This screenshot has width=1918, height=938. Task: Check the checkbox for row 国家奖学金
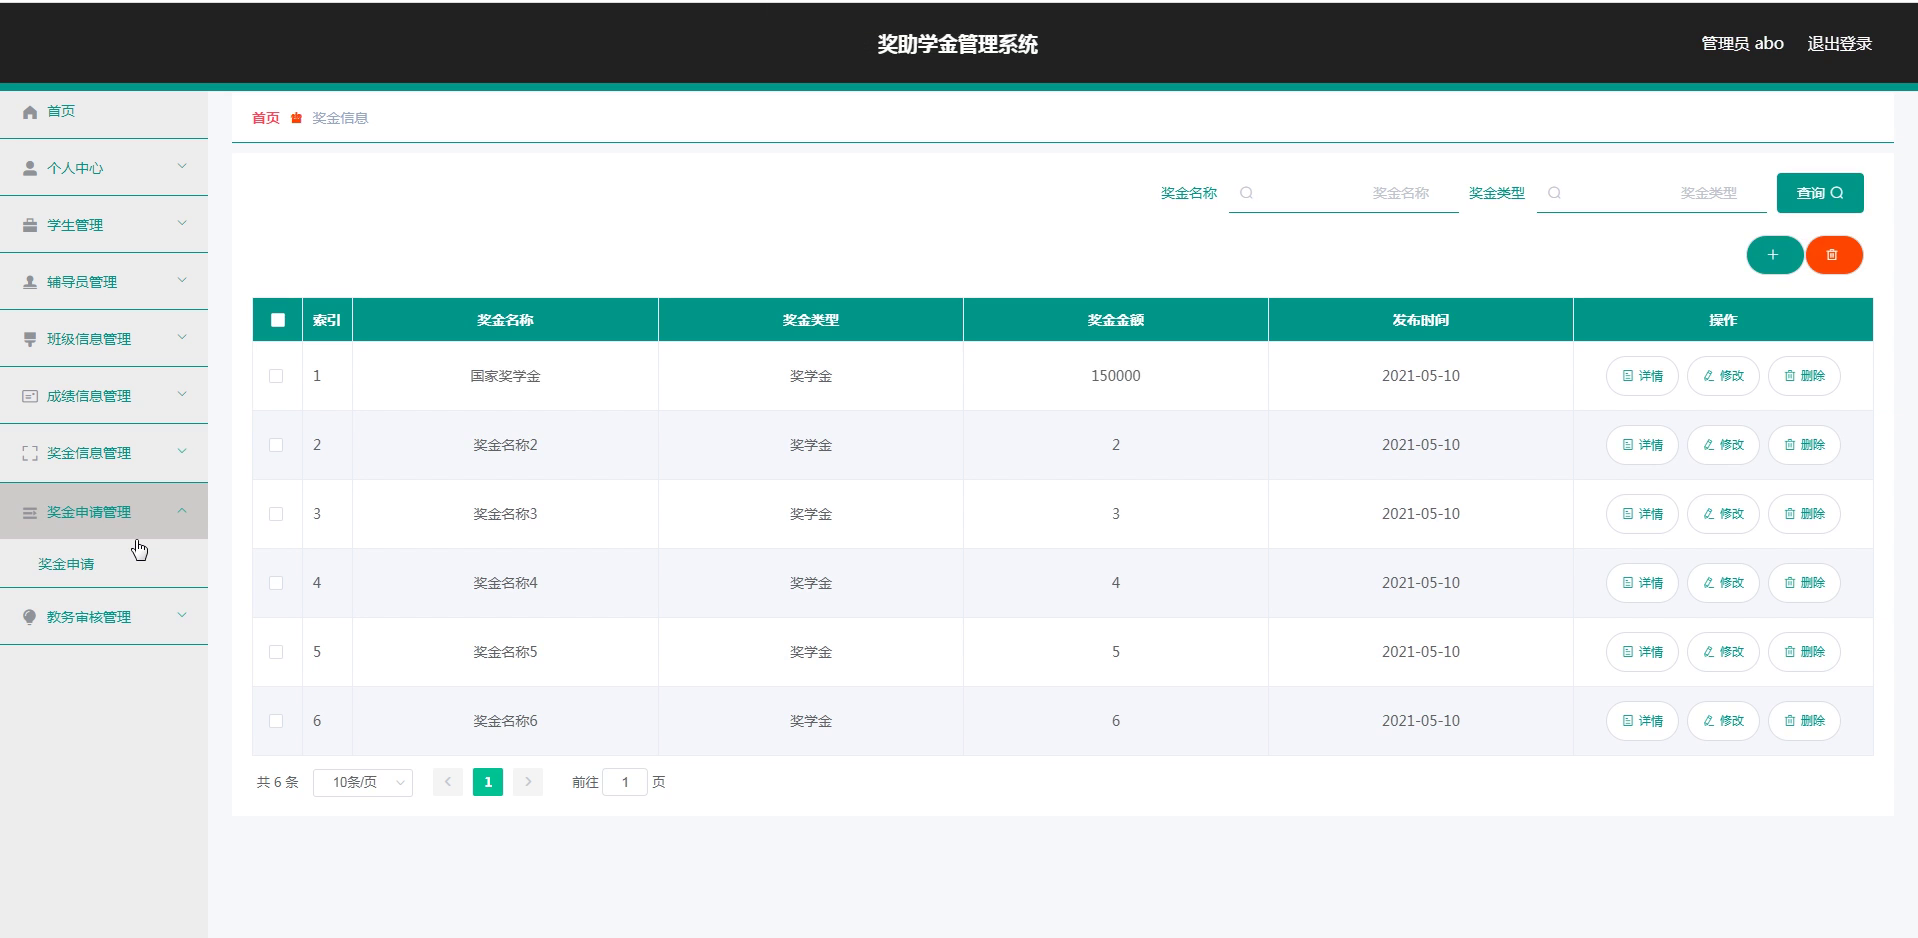(276, 376)
